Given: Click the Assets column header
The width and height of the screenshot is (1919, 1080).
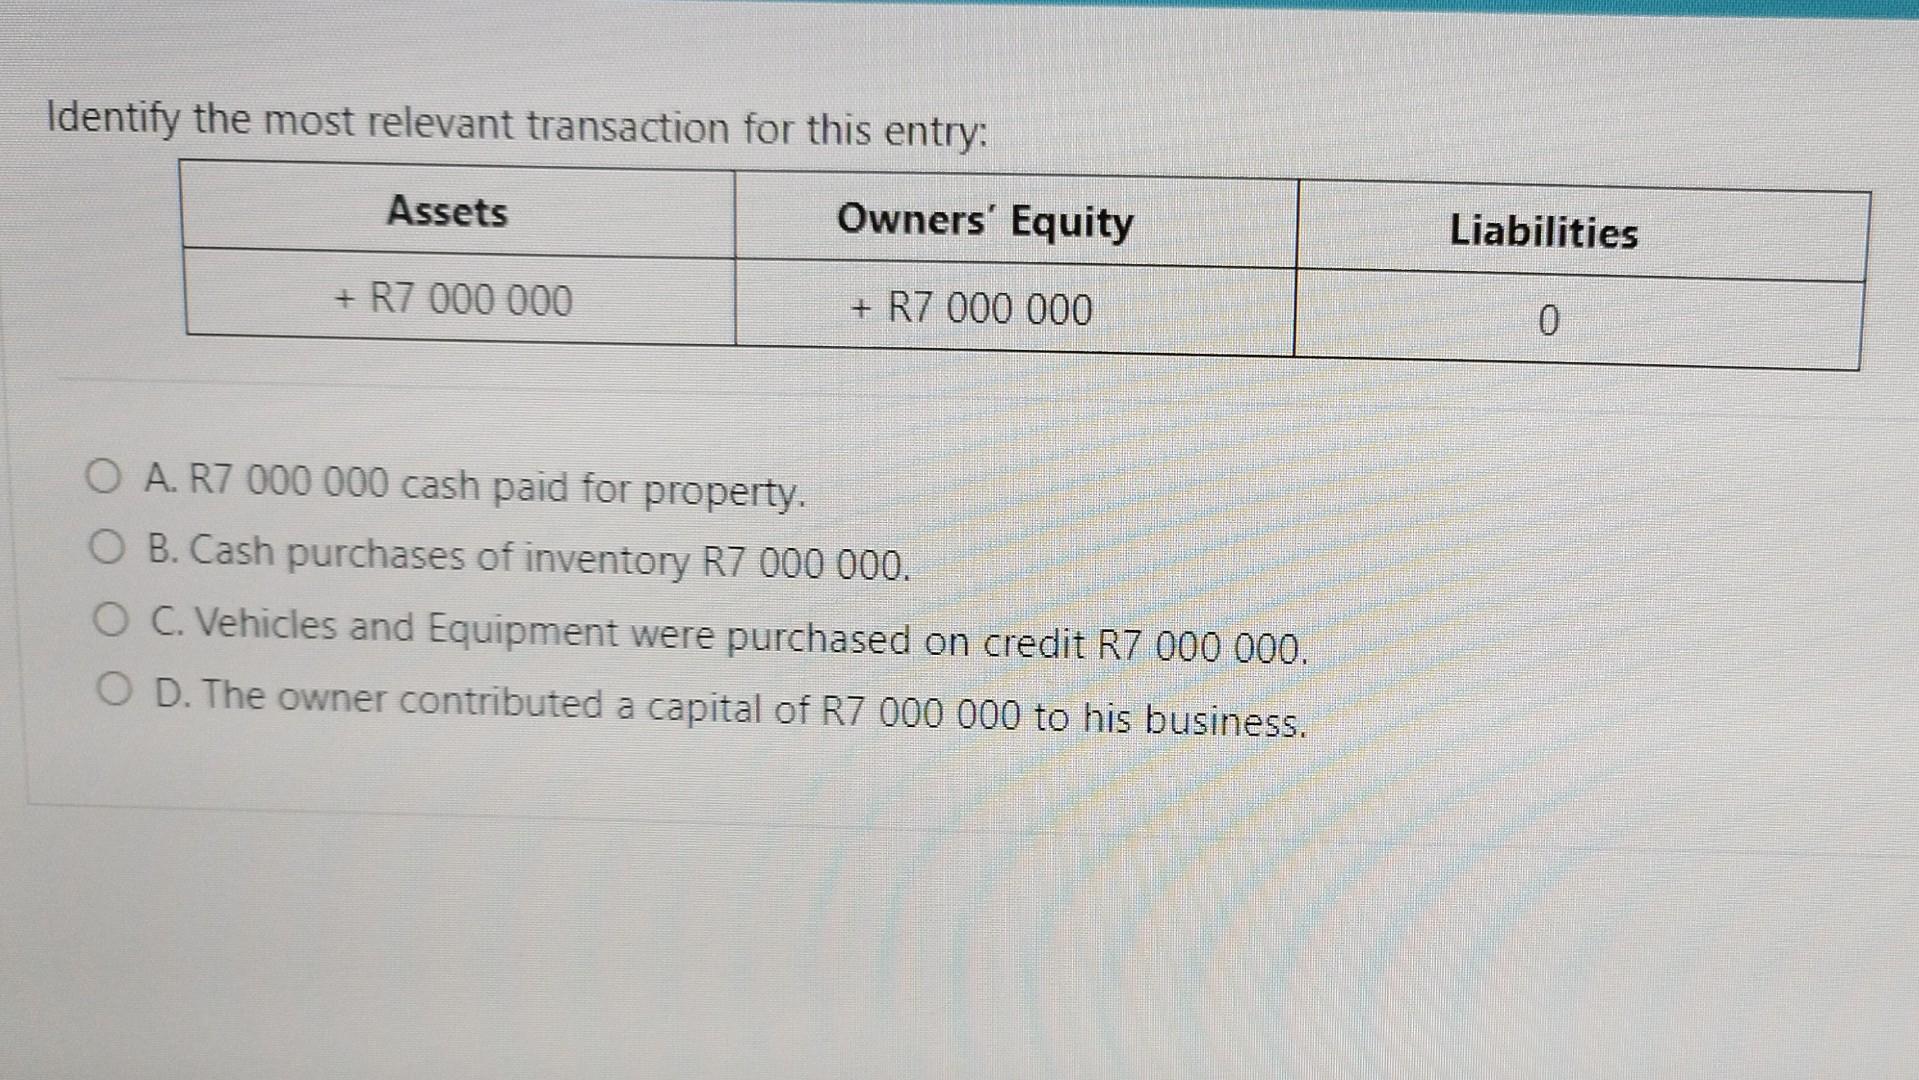Looking at the screenshot, I should 447,213.
